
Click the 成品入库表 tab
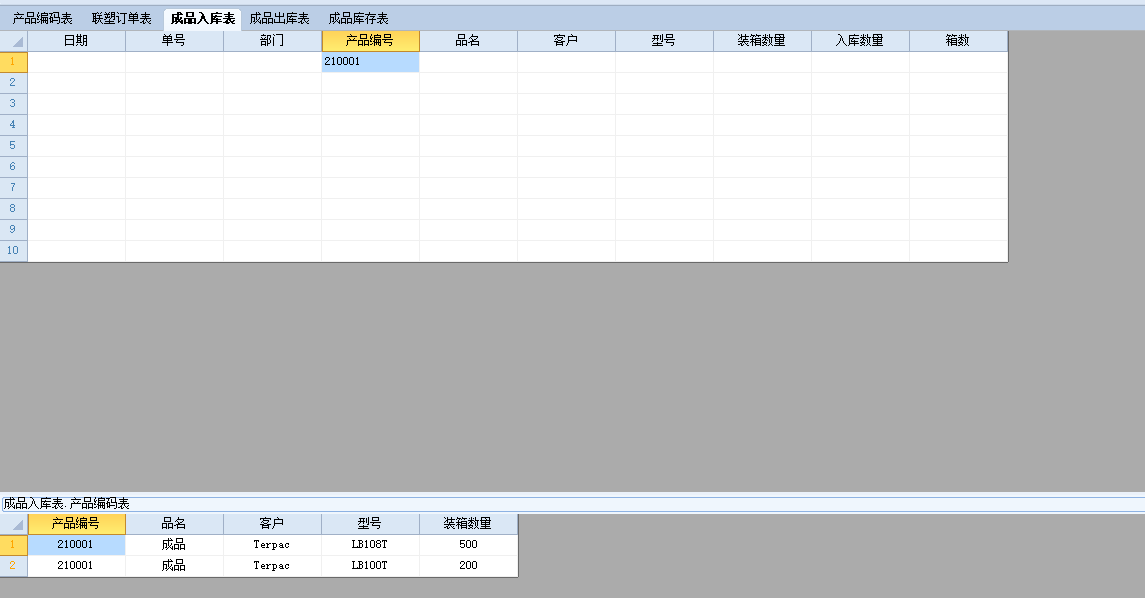(202, 19)
